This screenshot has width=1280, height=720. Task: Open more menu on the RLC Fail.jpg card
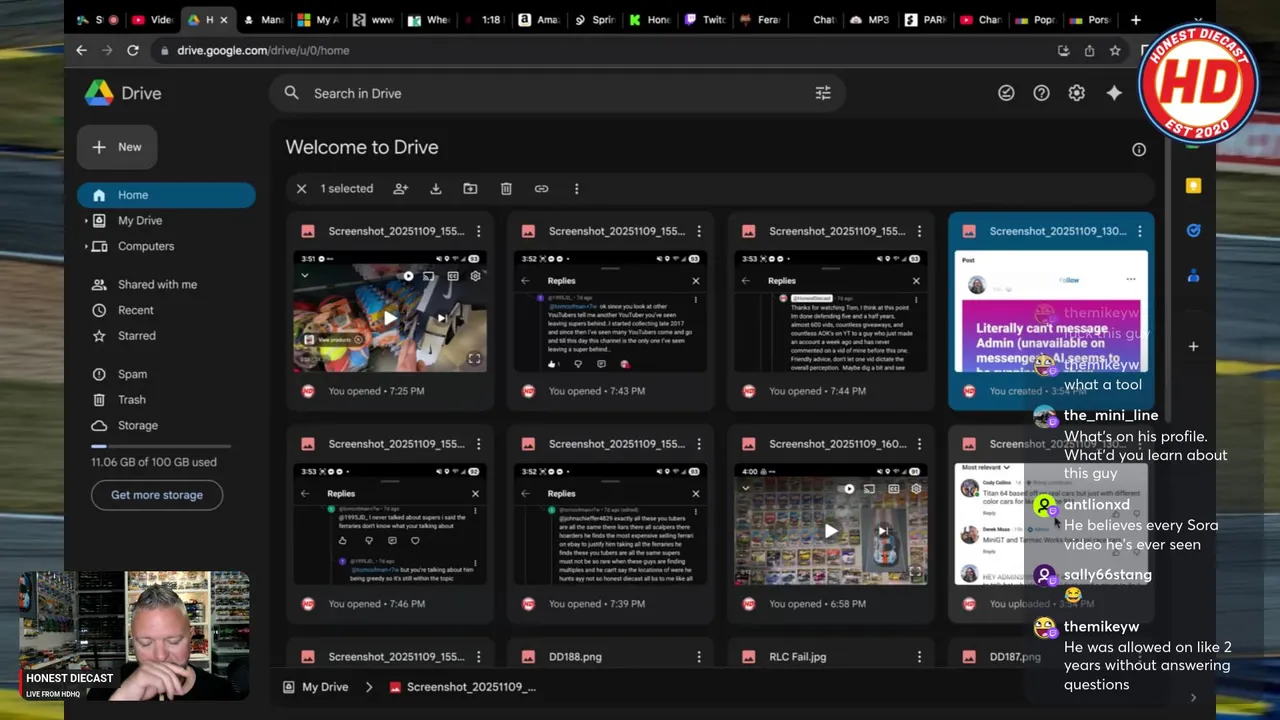tap(919, 657)
